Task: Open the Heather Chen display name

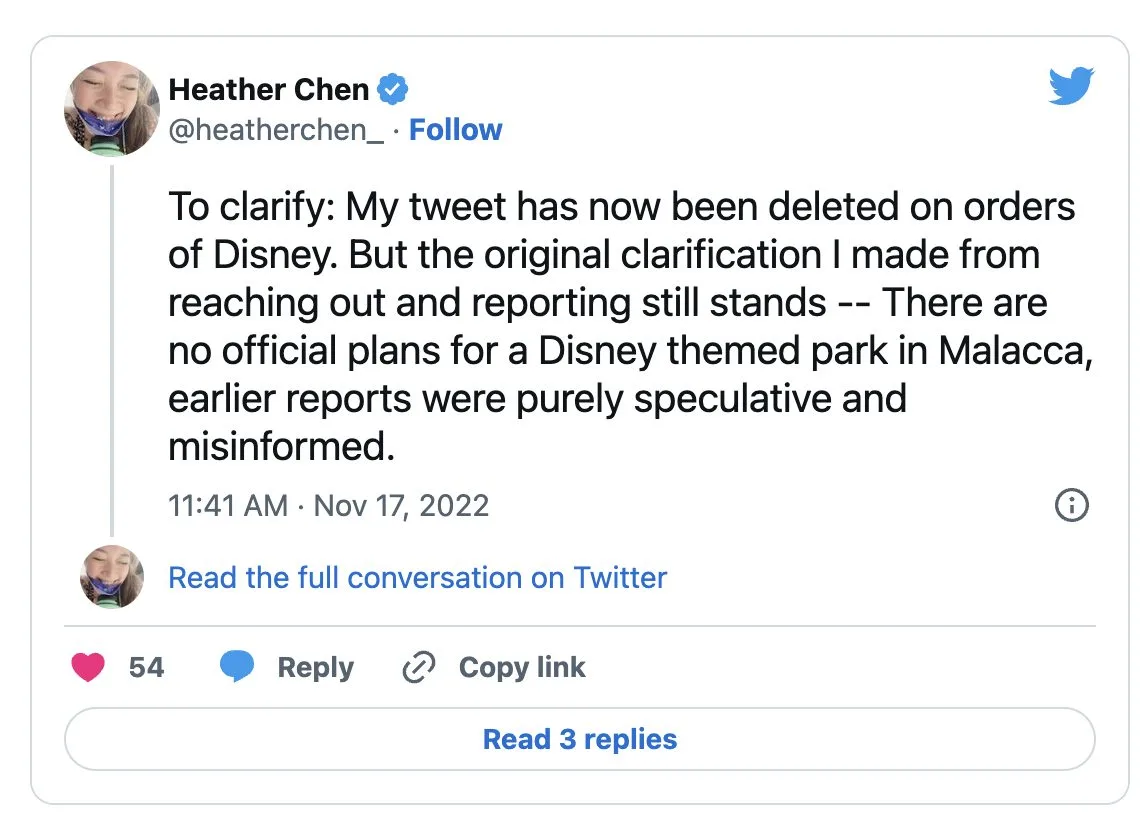Action: pyautogui.click(x=269, y=90)
